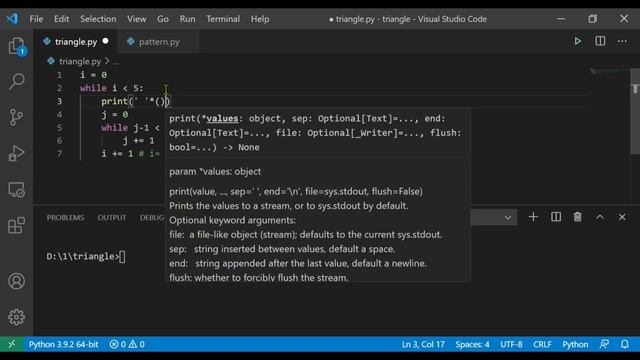Select the Python 3.9.2 64-bit interpreter

click(x=63, y=344)
